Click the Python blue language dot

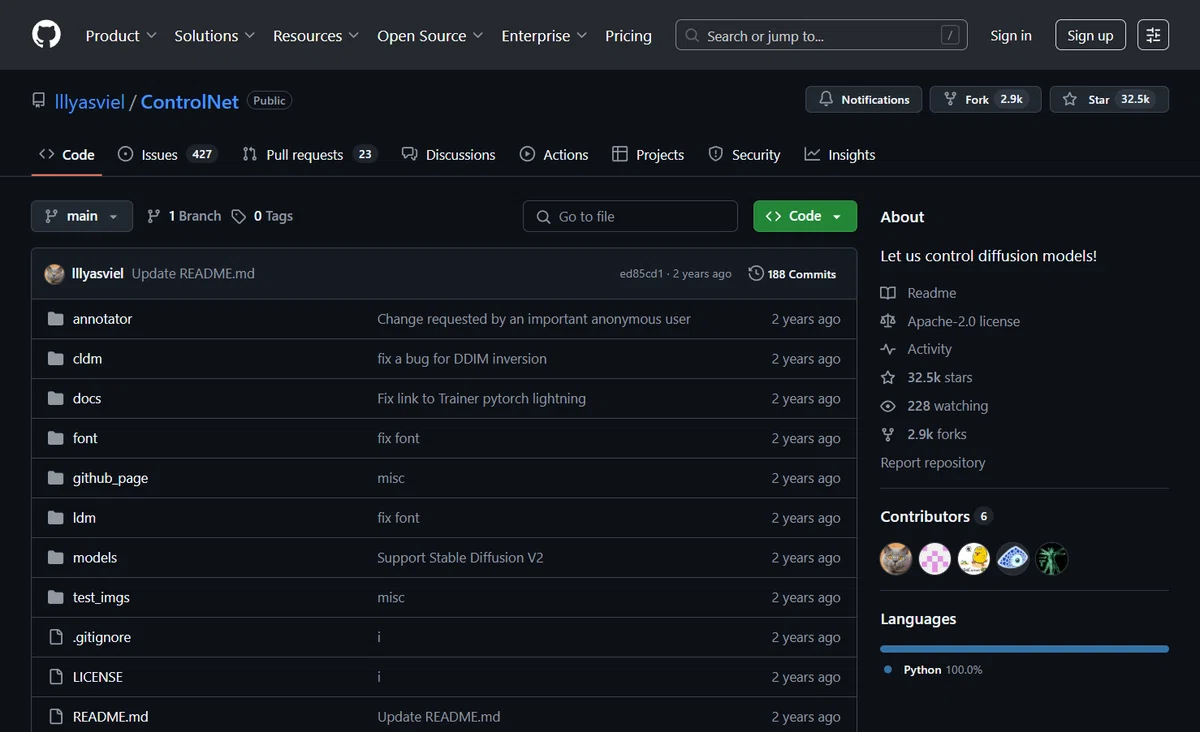click(888, 670)
